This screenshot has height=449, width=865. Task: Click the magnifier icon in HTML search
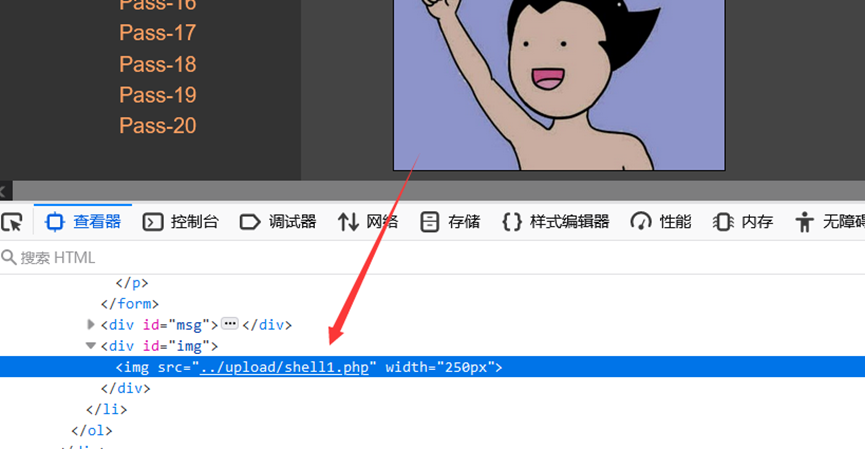coord(8,257)
